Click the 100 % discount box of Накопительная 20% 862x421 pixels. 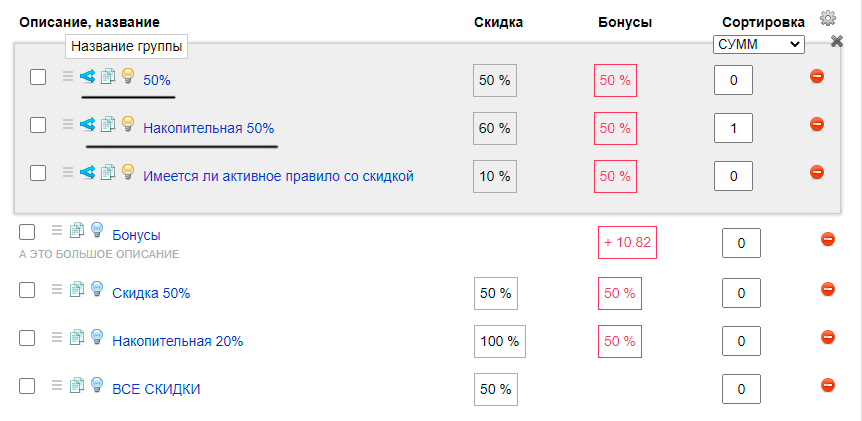click(500, 341)
